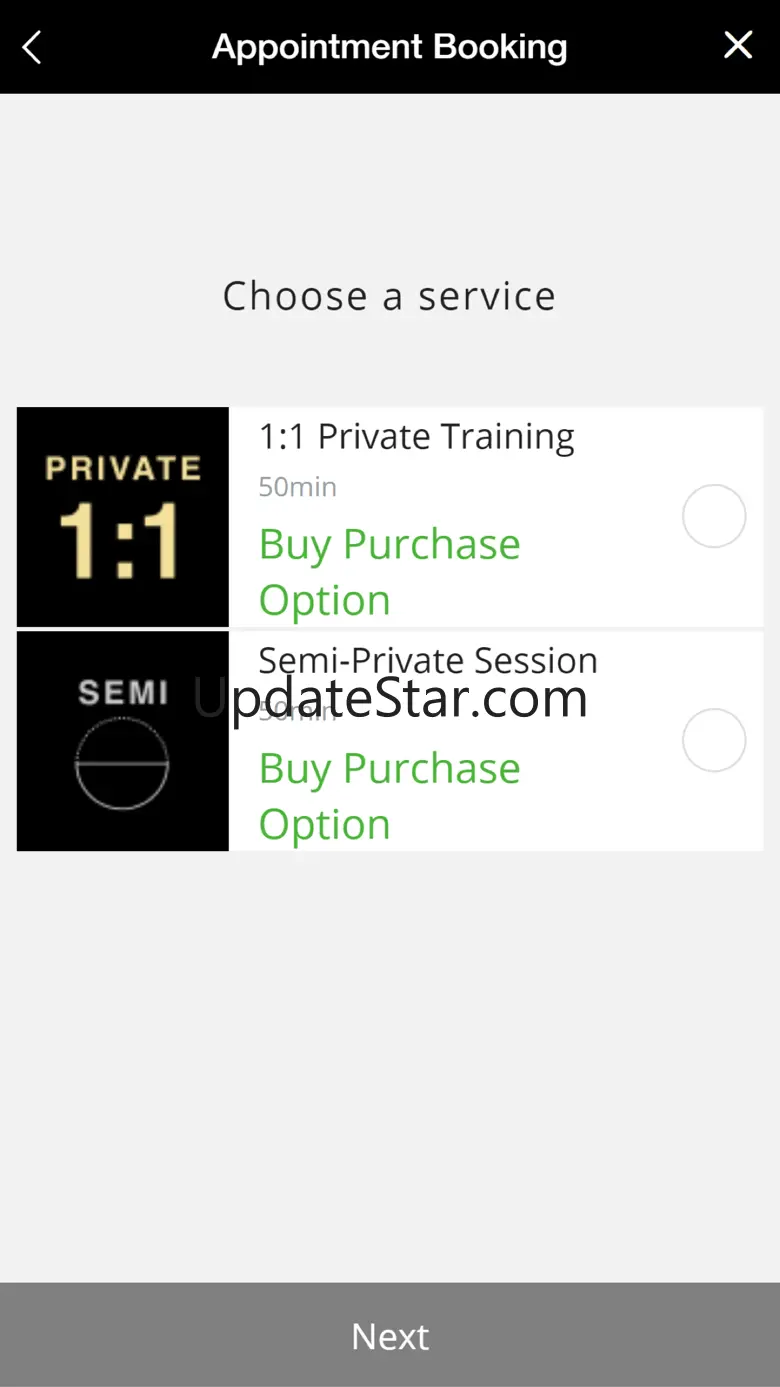Close the Appointment Booking screen with X

(x=738, y=45)
